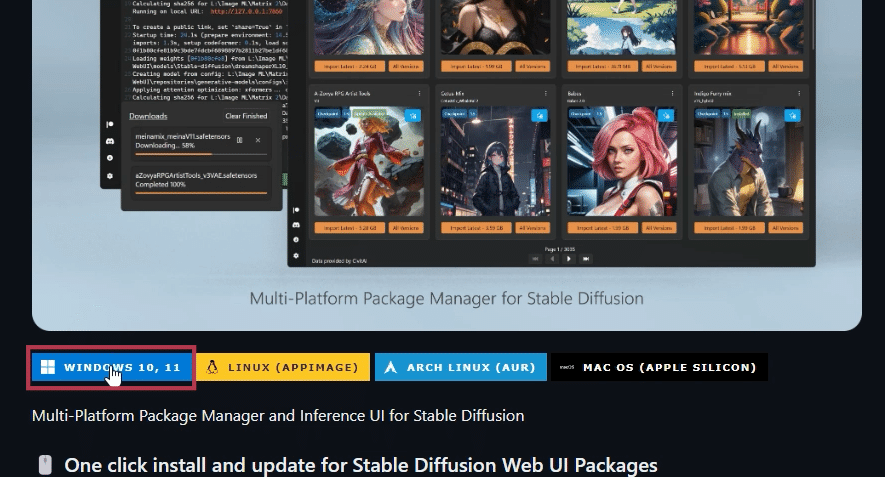
Task: Click 'All Versions' on the A-Zovya RPG Artist Tools card
Action: (x=406, y=228)
